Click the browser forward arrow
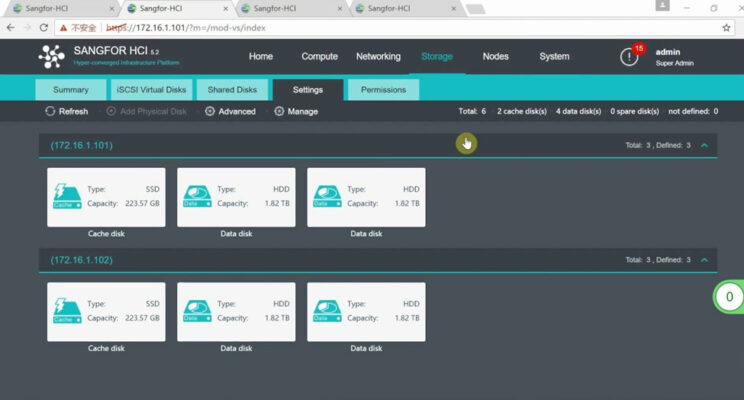Viewport: 744px width, 400px height. tap(27, 28)
